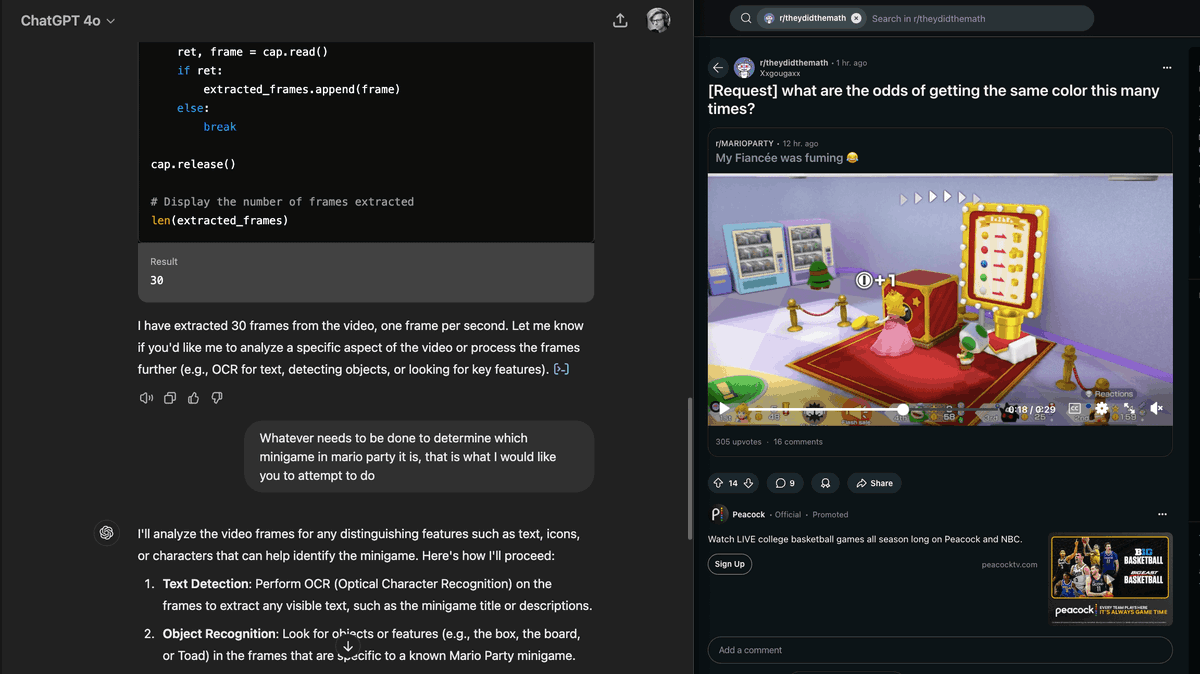Downvote the Reddit post
Screen dimensions: 1200x674
pyautogui.click(x=749, y=483)
